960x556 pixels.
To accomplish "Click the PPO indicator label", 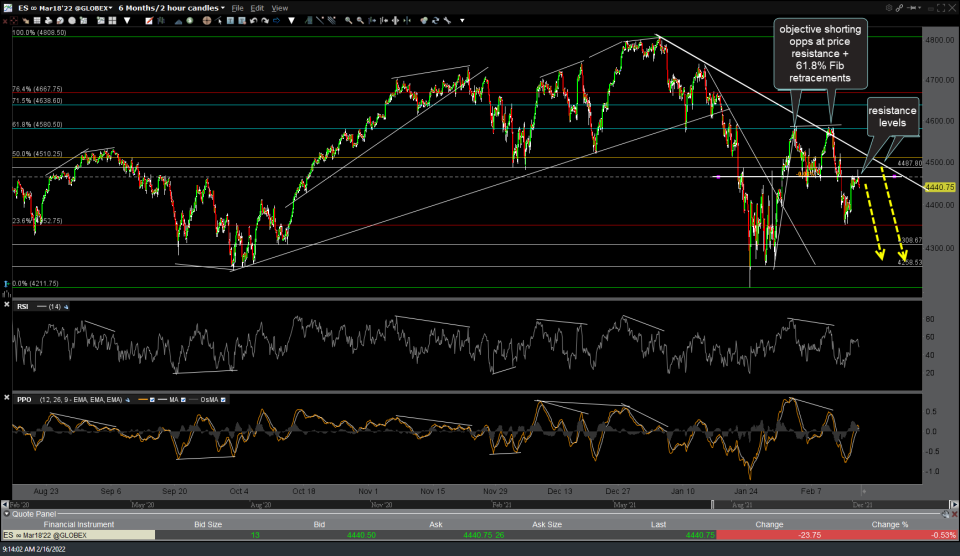I will click(24, 400).
